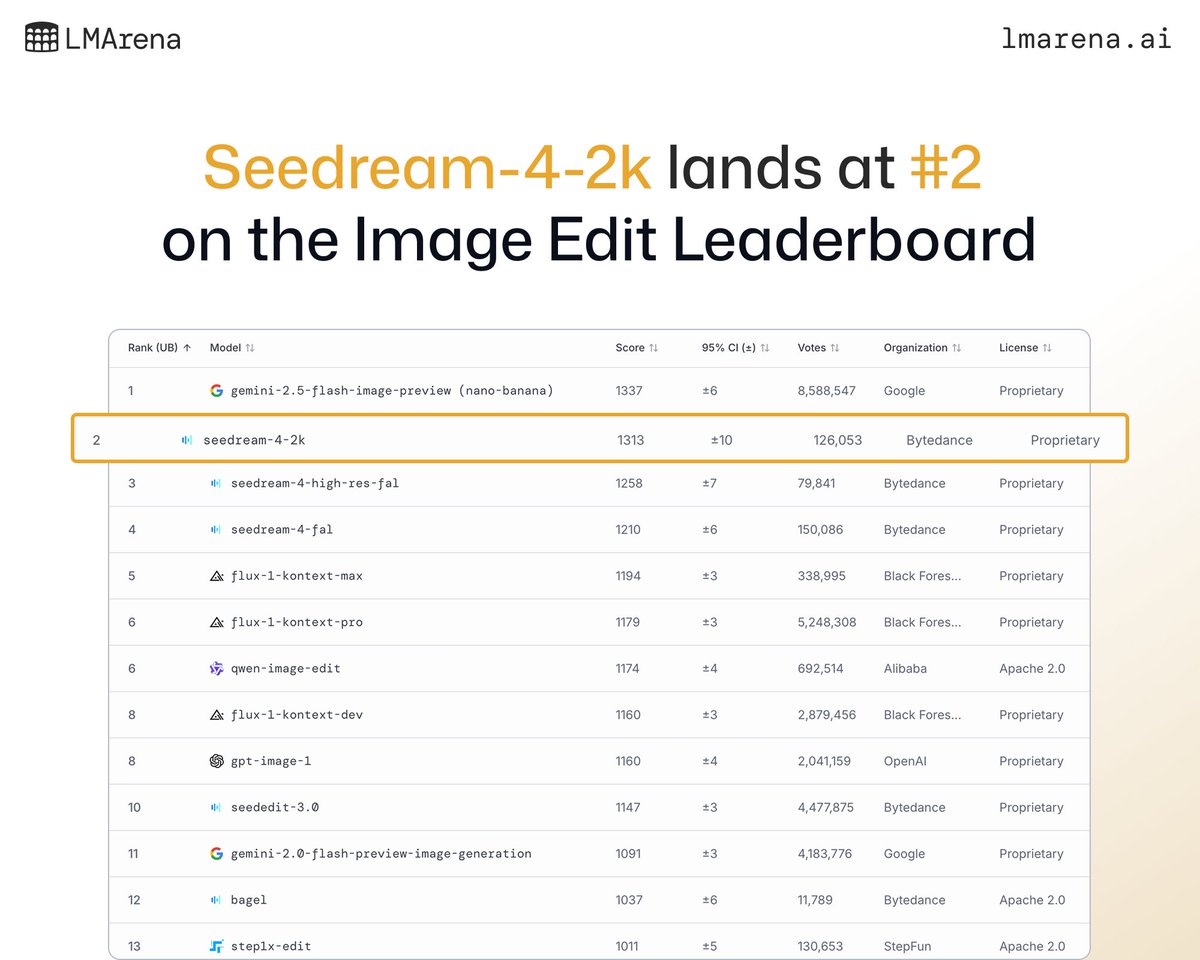Screen dimensions: 1200x960
Task: Click the score value 1258
Action: coord(629,483)
